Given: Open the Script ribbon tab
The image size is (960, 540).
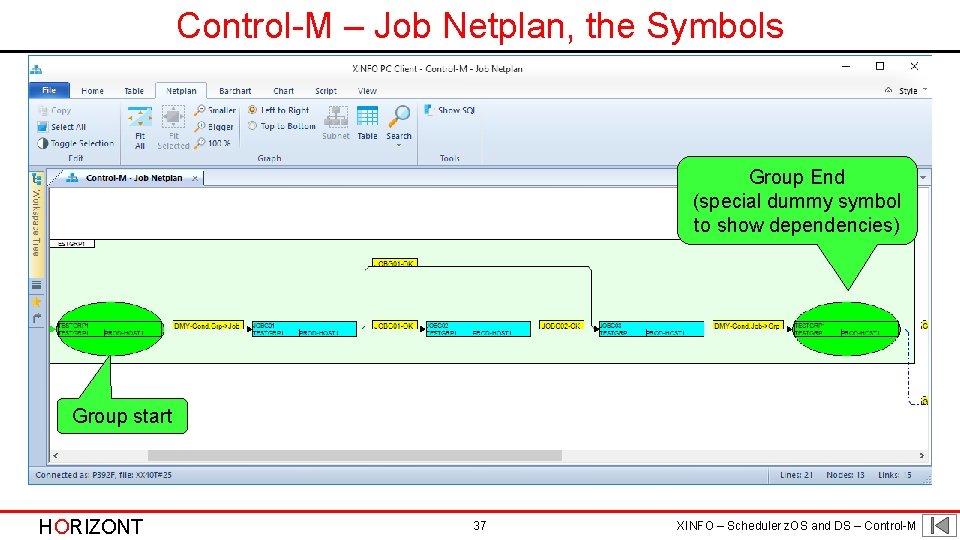Looking at the screenshot, I should (x=326, y=91).
